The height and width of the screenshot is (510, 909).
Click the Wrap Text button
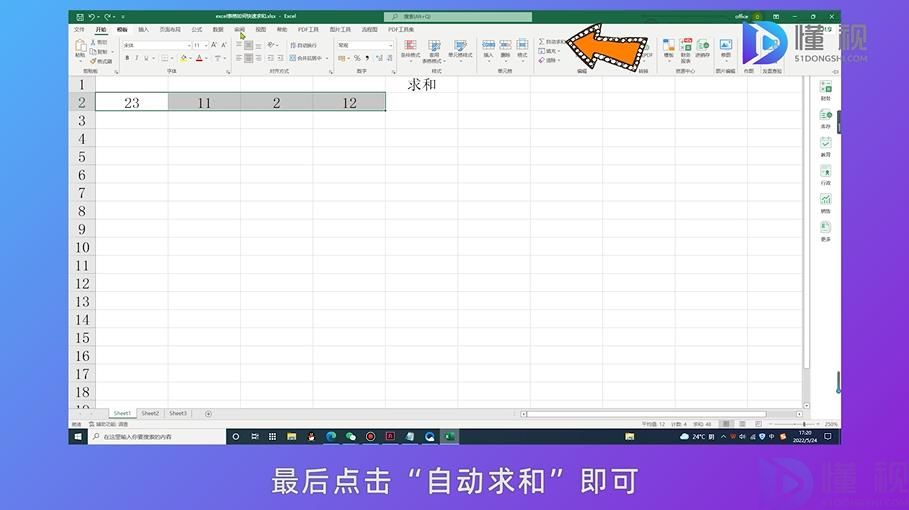coord(303,45)
